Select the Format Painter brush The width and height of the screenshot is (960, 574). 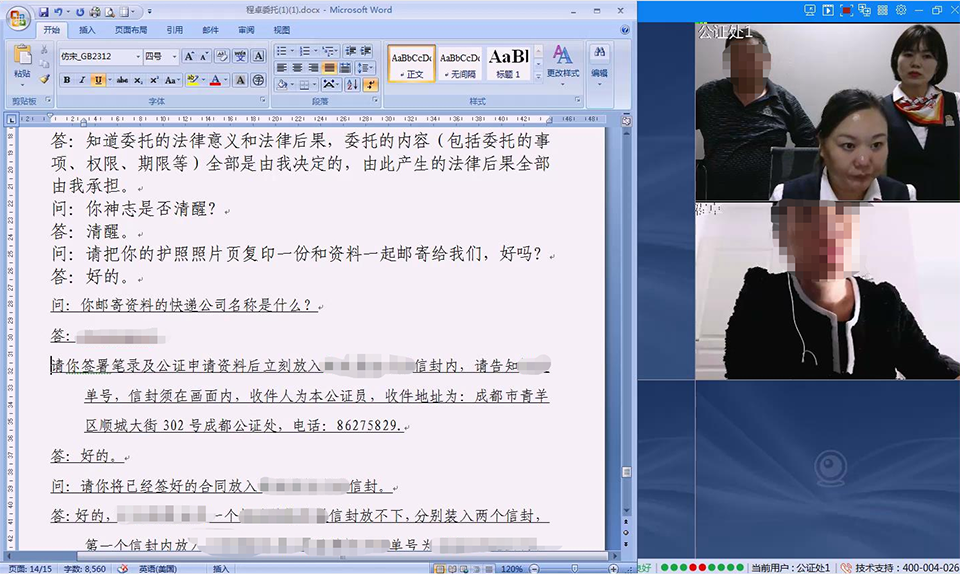[44, 78]
